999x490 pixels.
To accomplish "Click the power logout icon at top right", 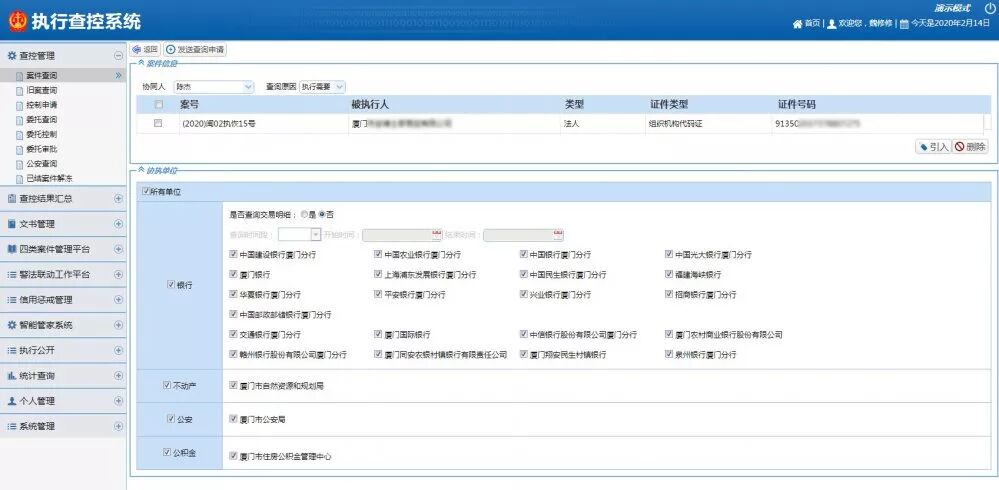I will [988, 8].
